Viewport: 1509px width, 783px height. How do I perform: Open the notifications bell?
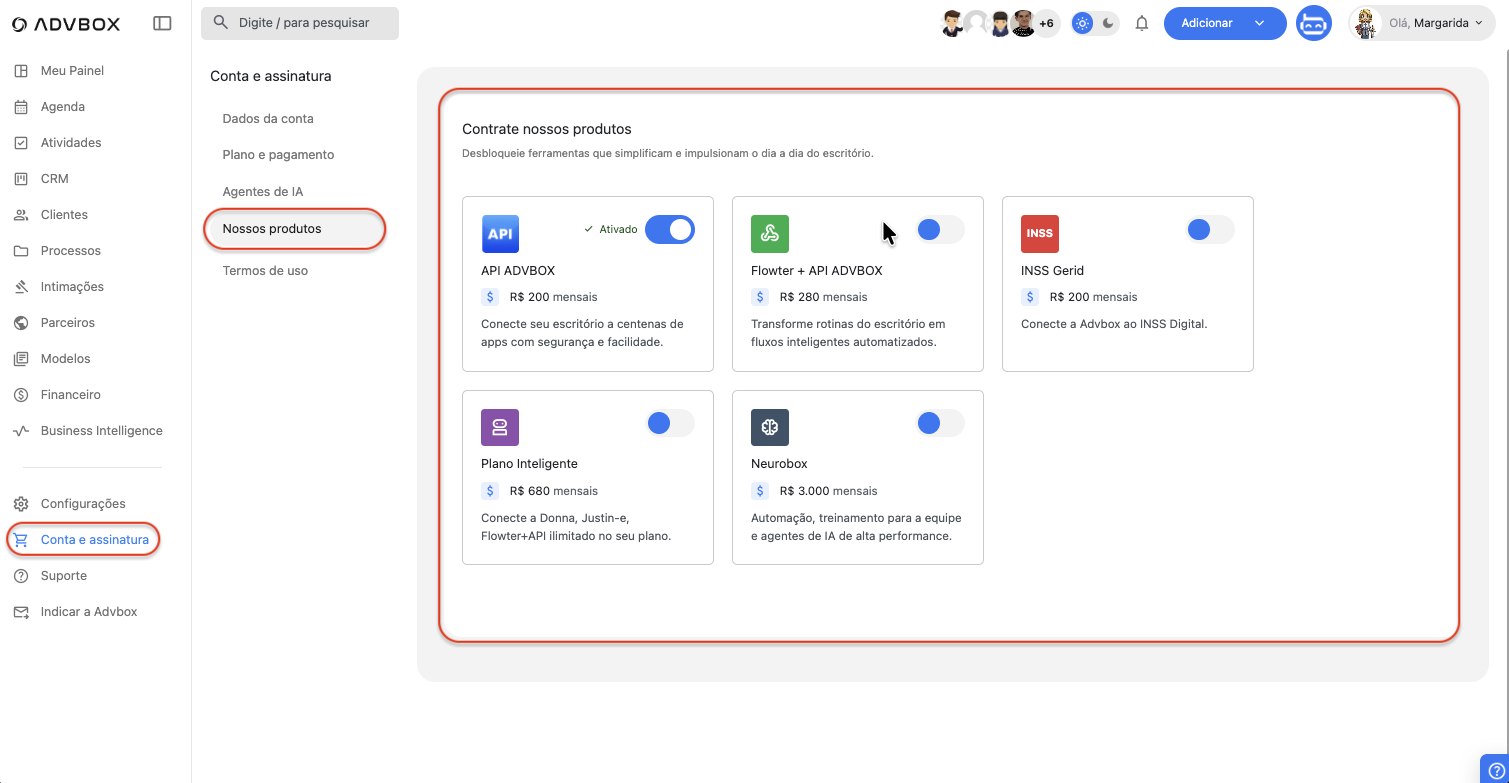point(1142,23)
